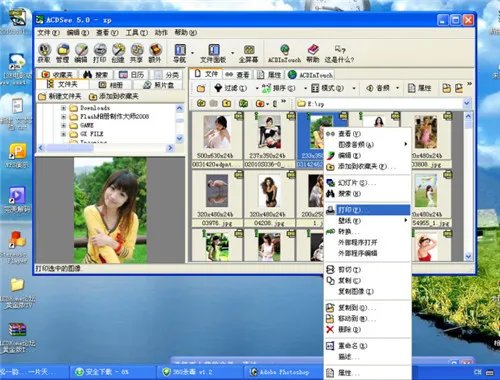Open the 编辑 menu in the menu bar
This screenshot has height=380, width=500.
(78, 33)
